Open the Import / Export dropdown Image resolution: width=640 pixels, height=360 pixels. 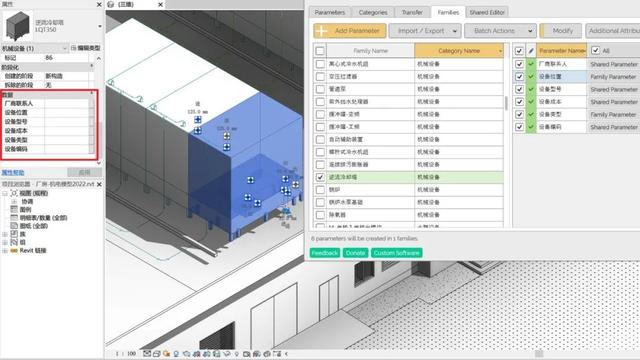[425, 31]
